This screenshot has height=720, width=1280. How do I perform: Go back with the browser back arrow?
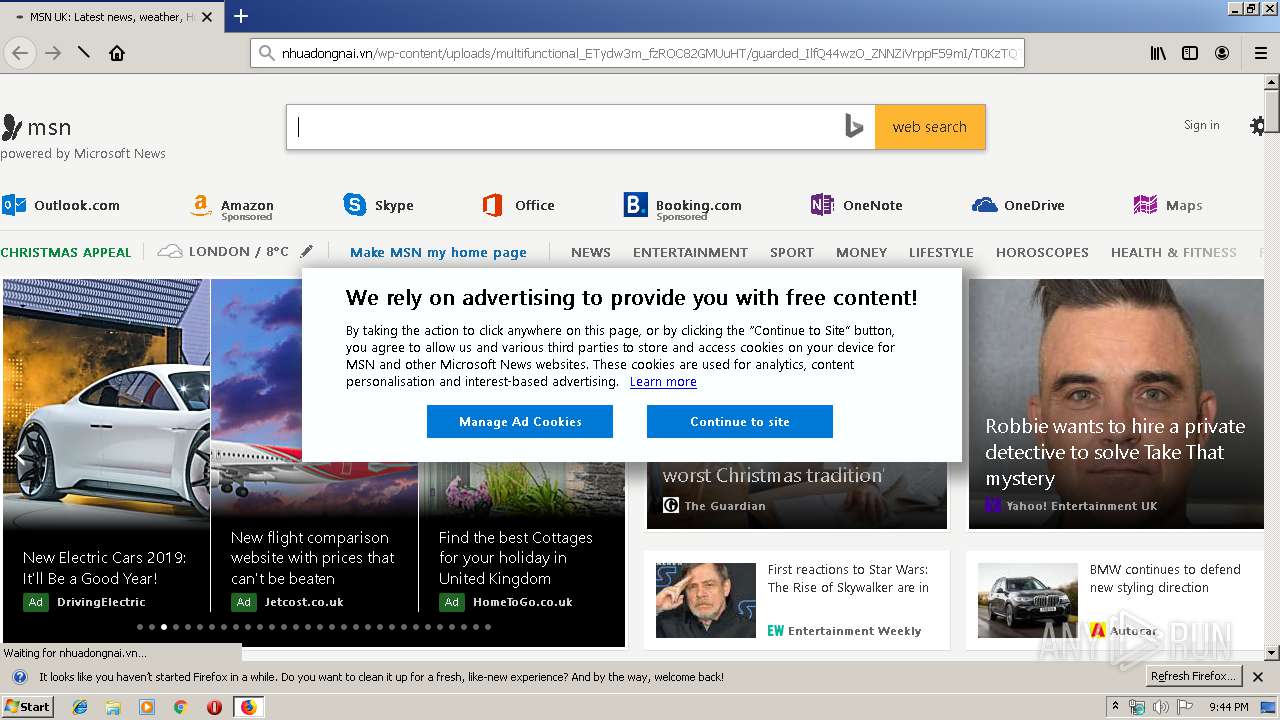coord(20,53)
